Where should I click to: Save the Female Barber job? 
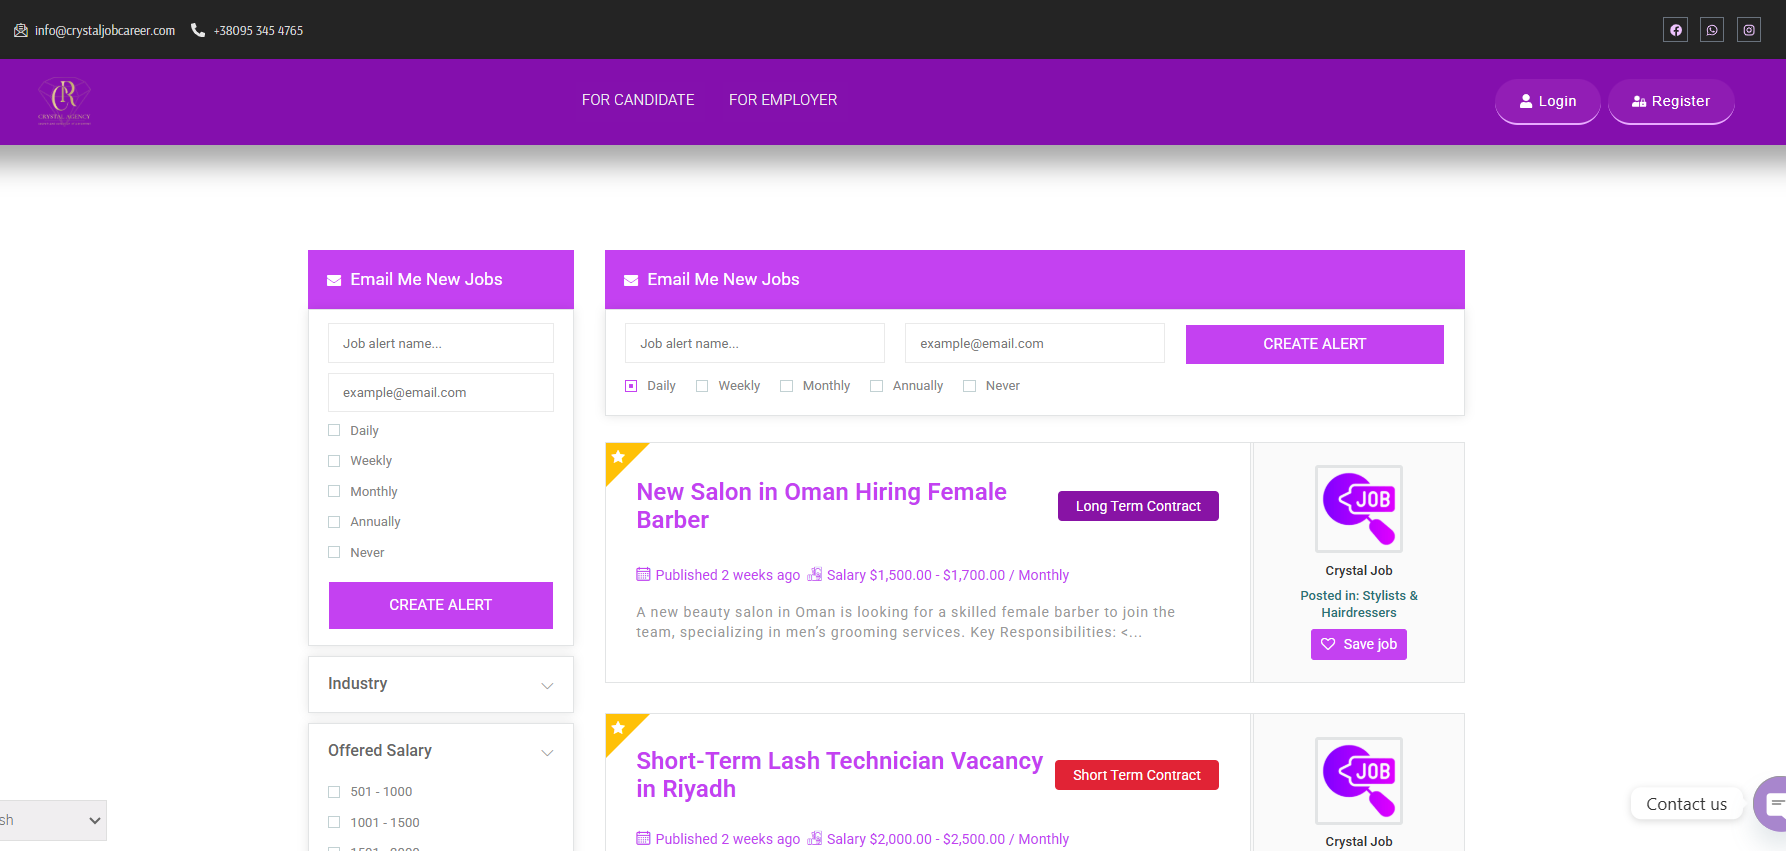1359,644
